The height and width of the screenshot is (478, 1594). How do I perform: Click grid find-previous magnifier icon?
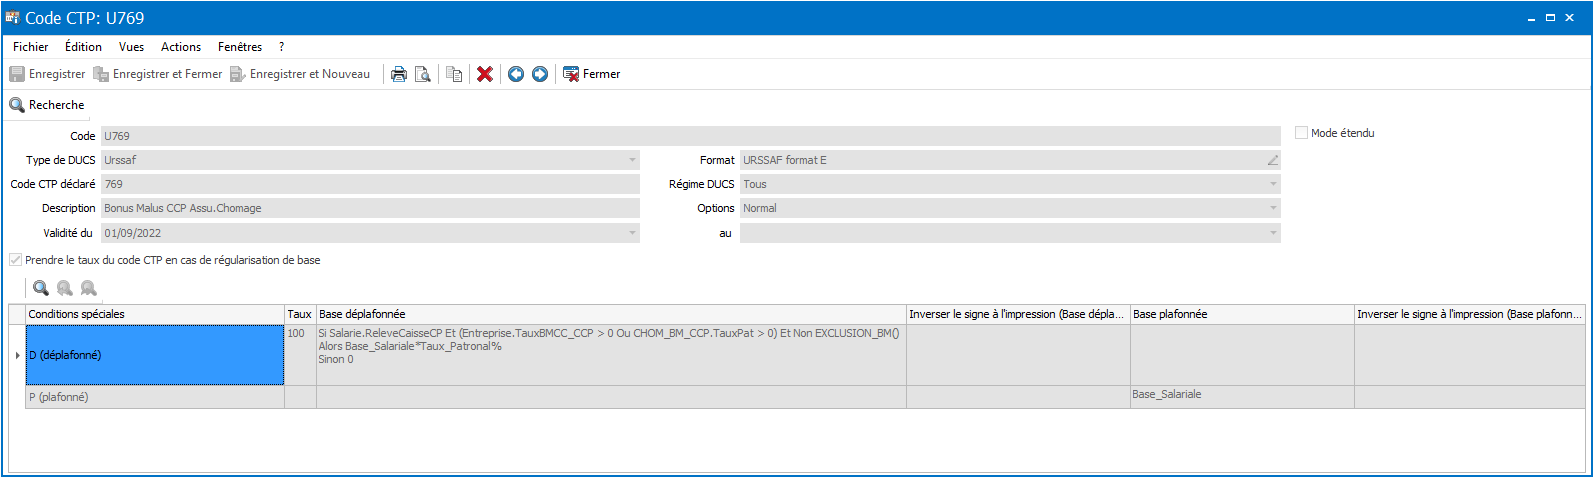(x=65, y=288)
